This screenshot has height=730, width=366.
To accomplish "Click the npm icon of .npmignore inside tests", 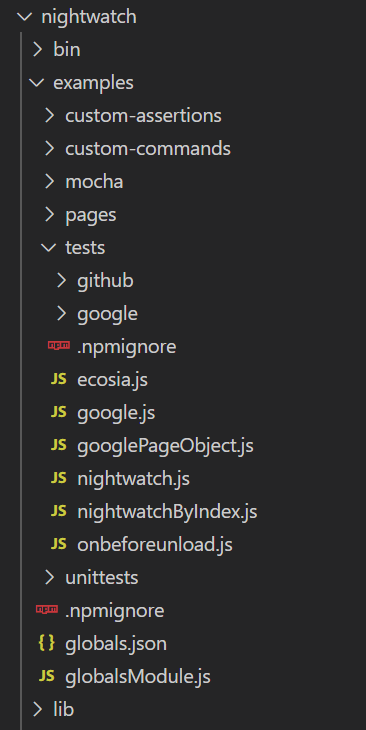I will tap(59, 345).
